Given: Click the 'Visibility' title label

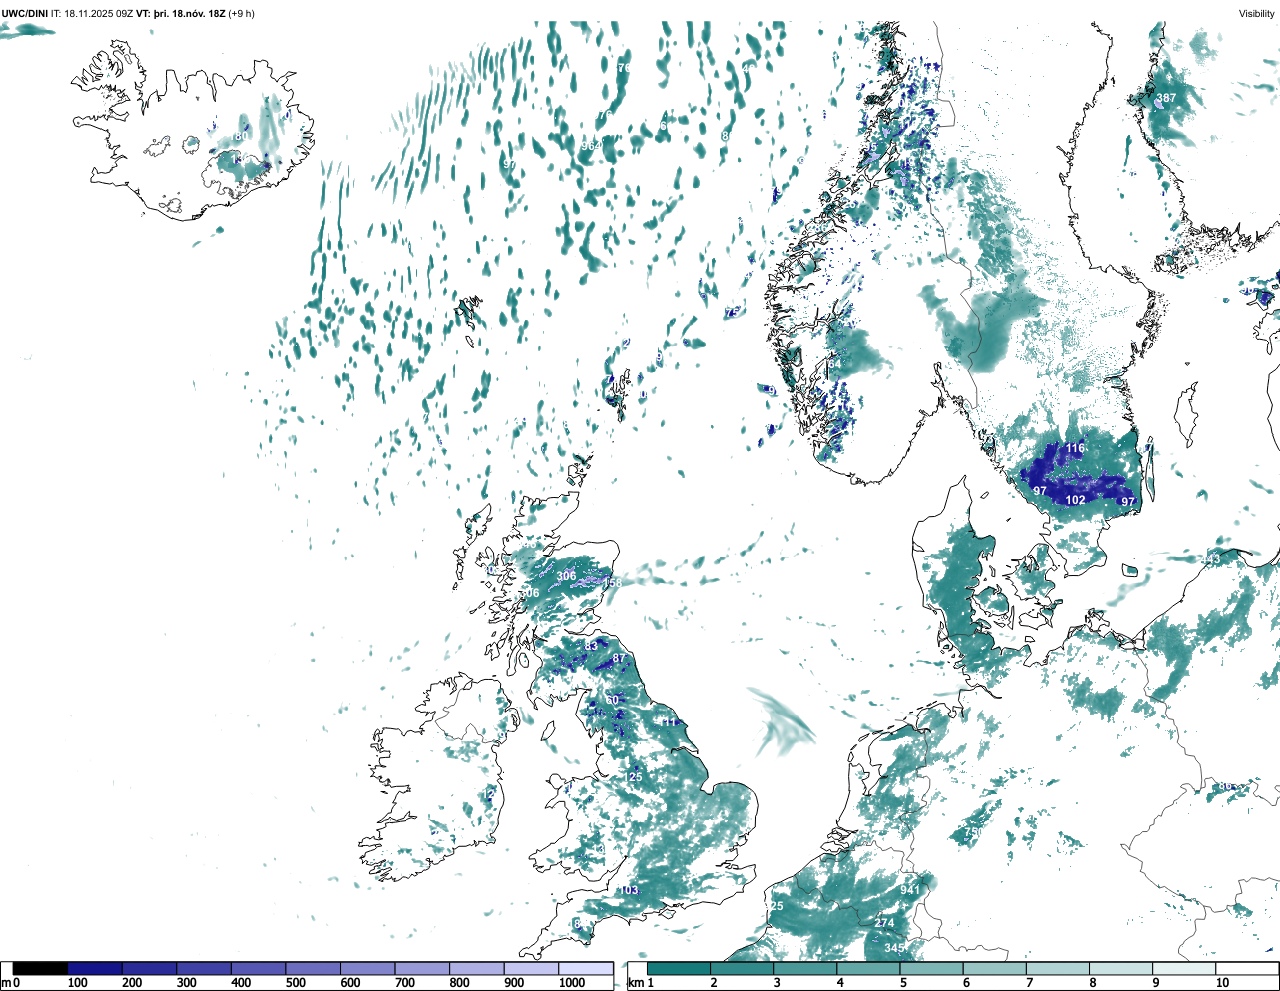Looking at the screenshot, I should pyautogui.click(x=1256, y=13).
